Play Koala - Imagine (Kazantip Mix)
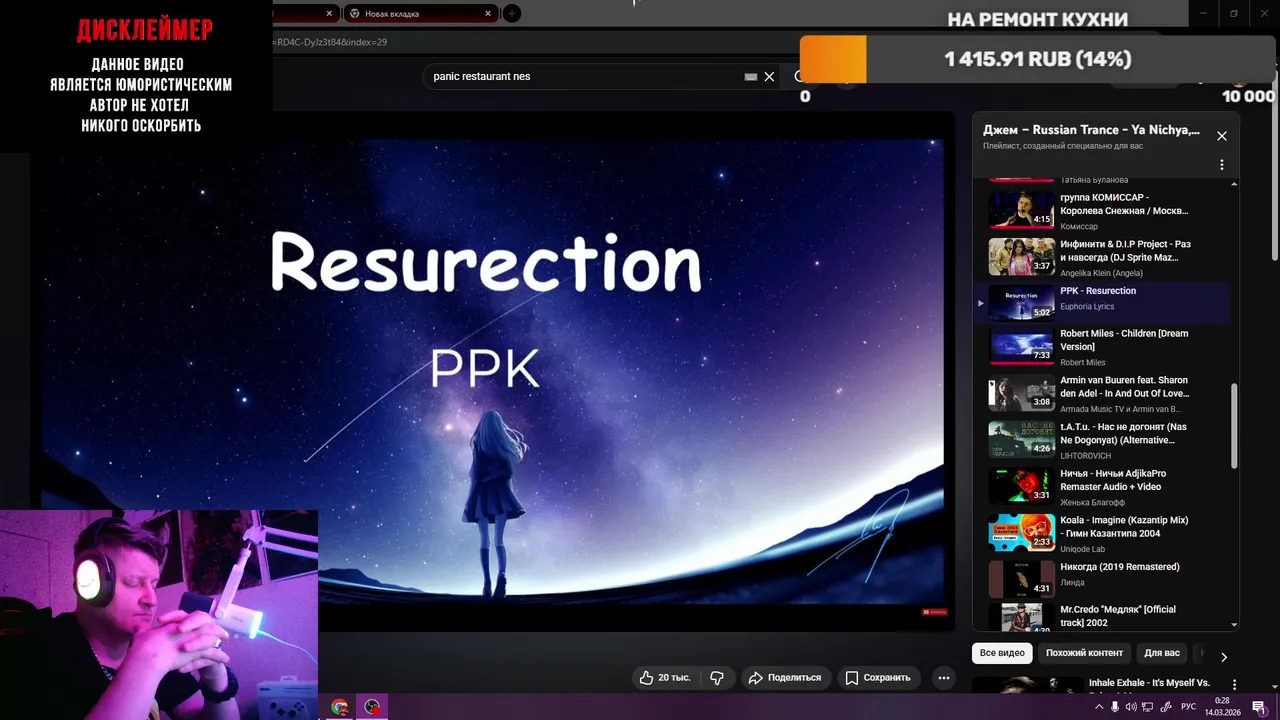This screenshot has height=720, width=1280. [1108, 533]
